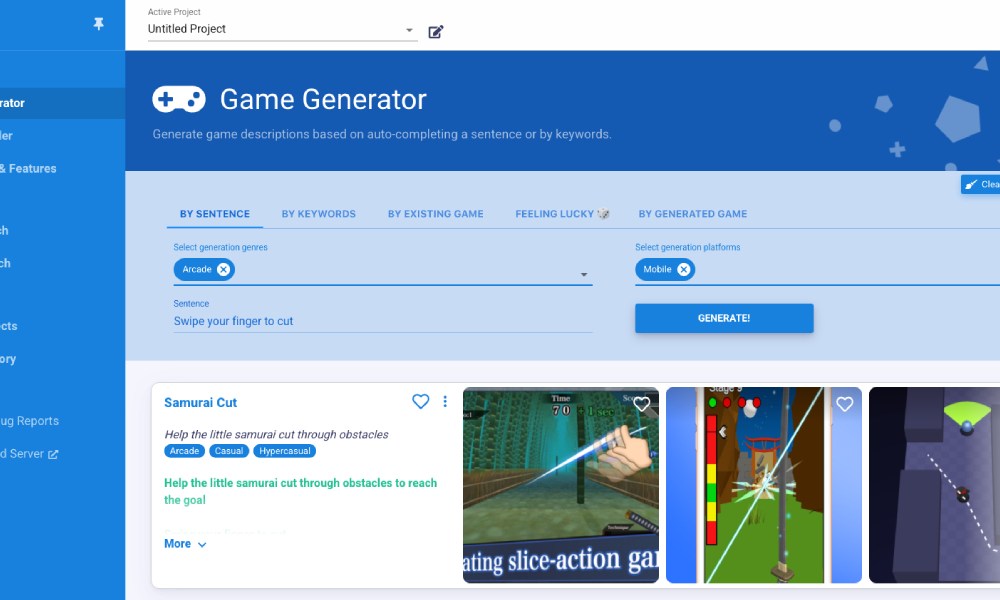Click the Arcade tag on Samurai Cut

tap(184, 451)
